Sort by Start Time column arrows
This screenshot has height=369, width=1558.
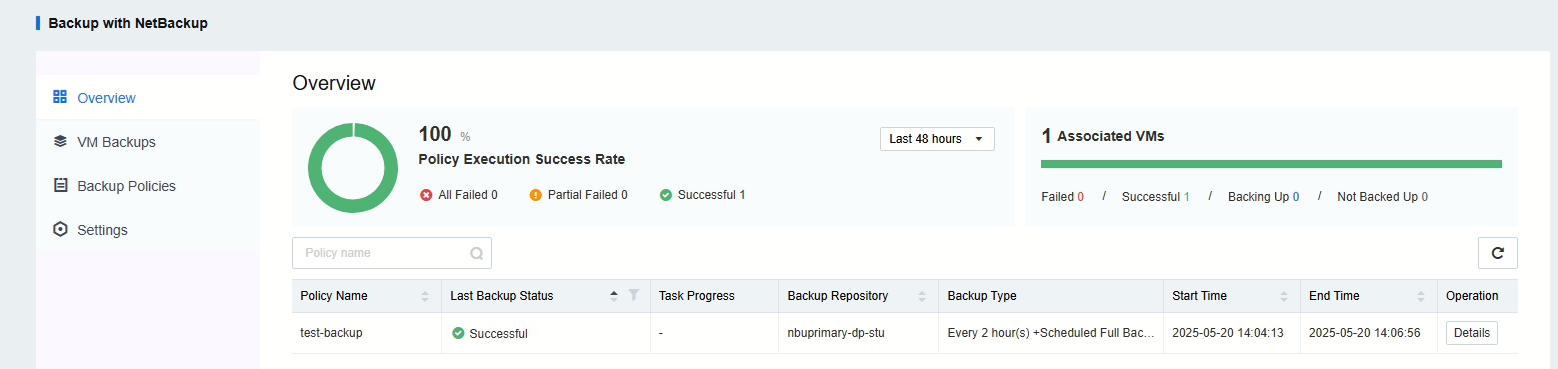coord(1284,296)
